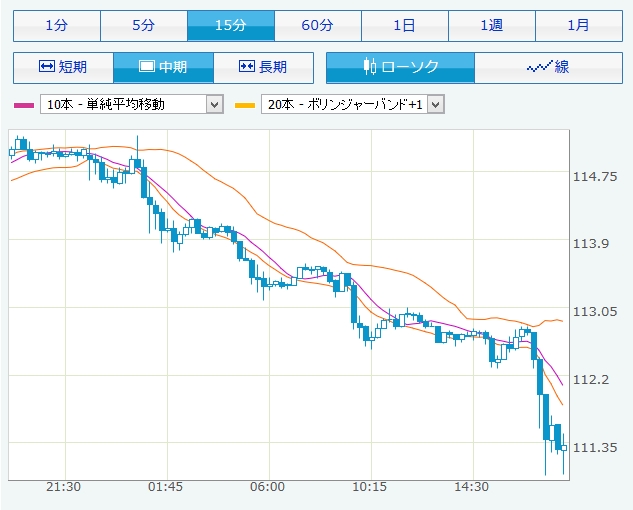The height and width of the screenshot is (510, 633).
Task: Switch chart to 60分 interval
Action: [318, 26]
